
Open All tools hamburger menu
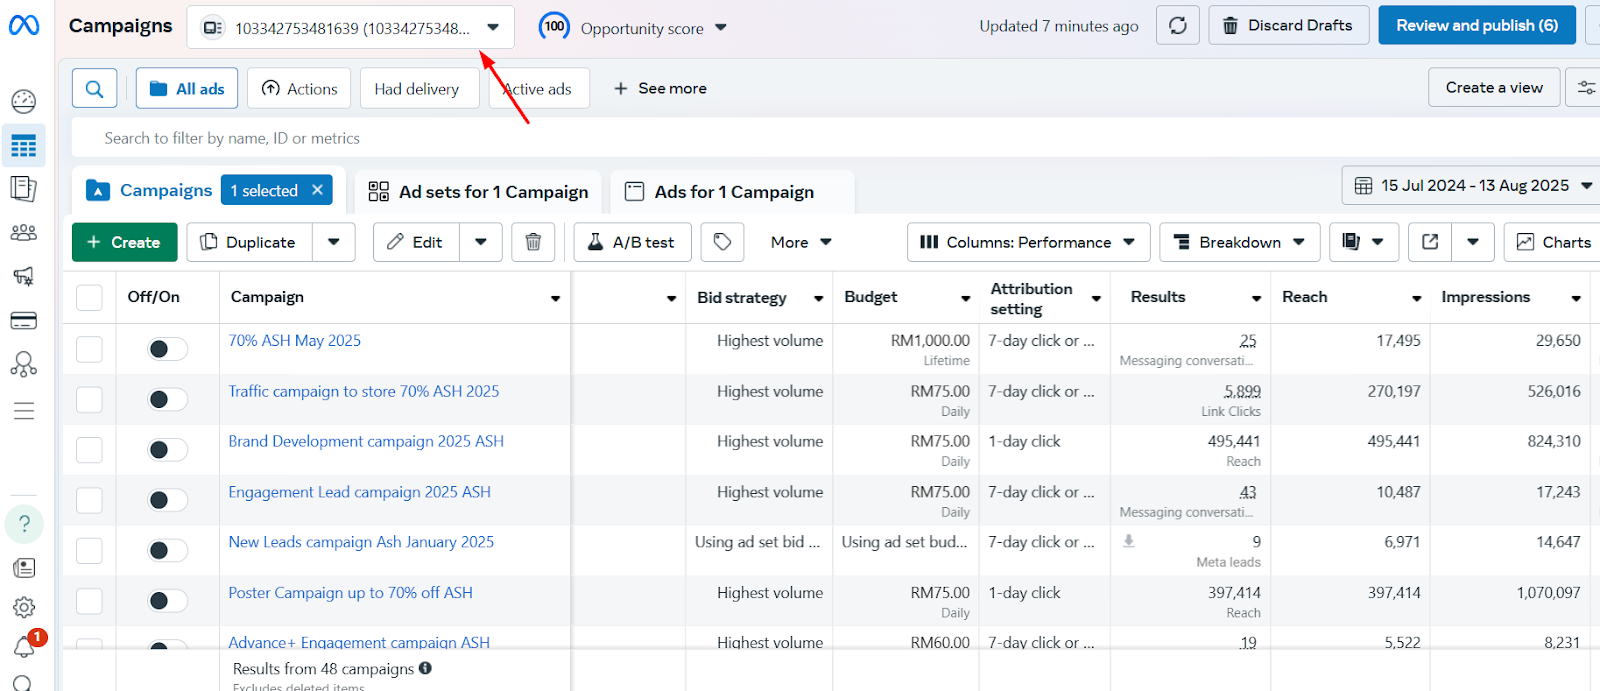coord(24,411)
